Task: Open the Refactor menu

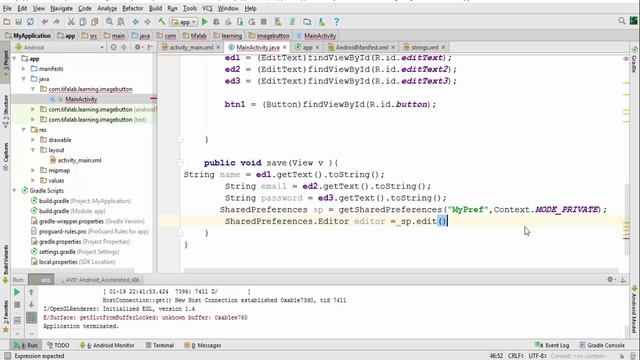Action: click(x=133, y=8)
